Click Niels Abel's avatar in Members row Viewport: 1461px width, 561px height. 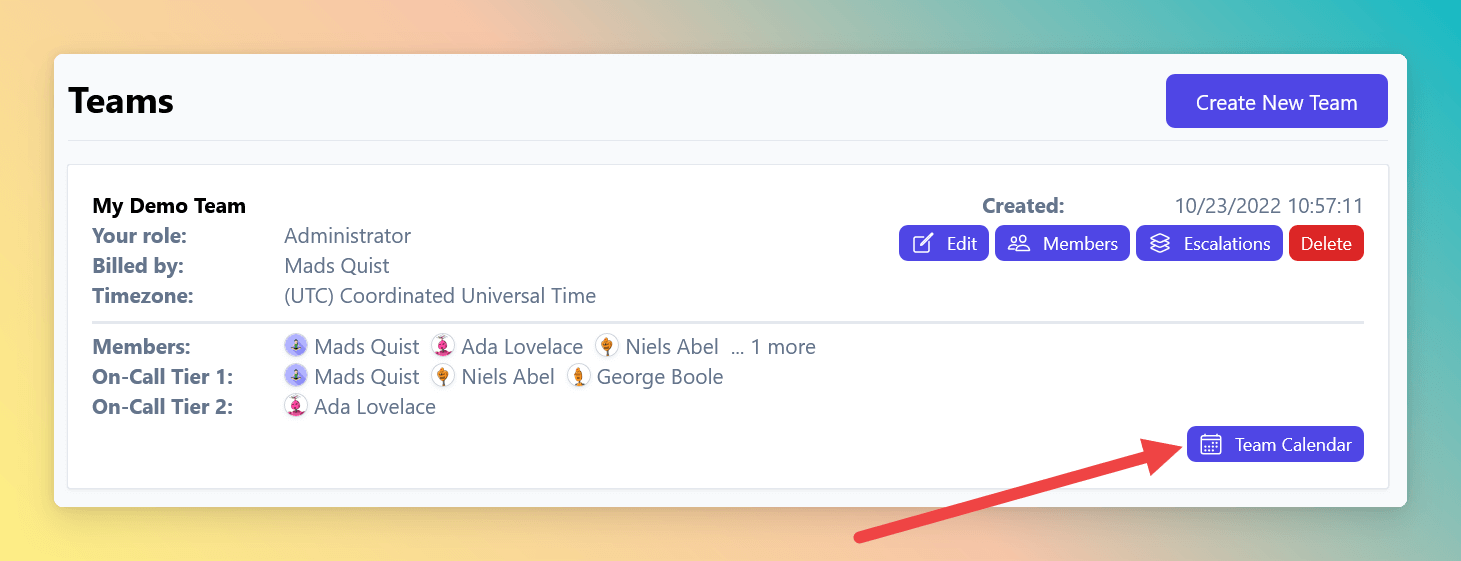click(607, 346)
